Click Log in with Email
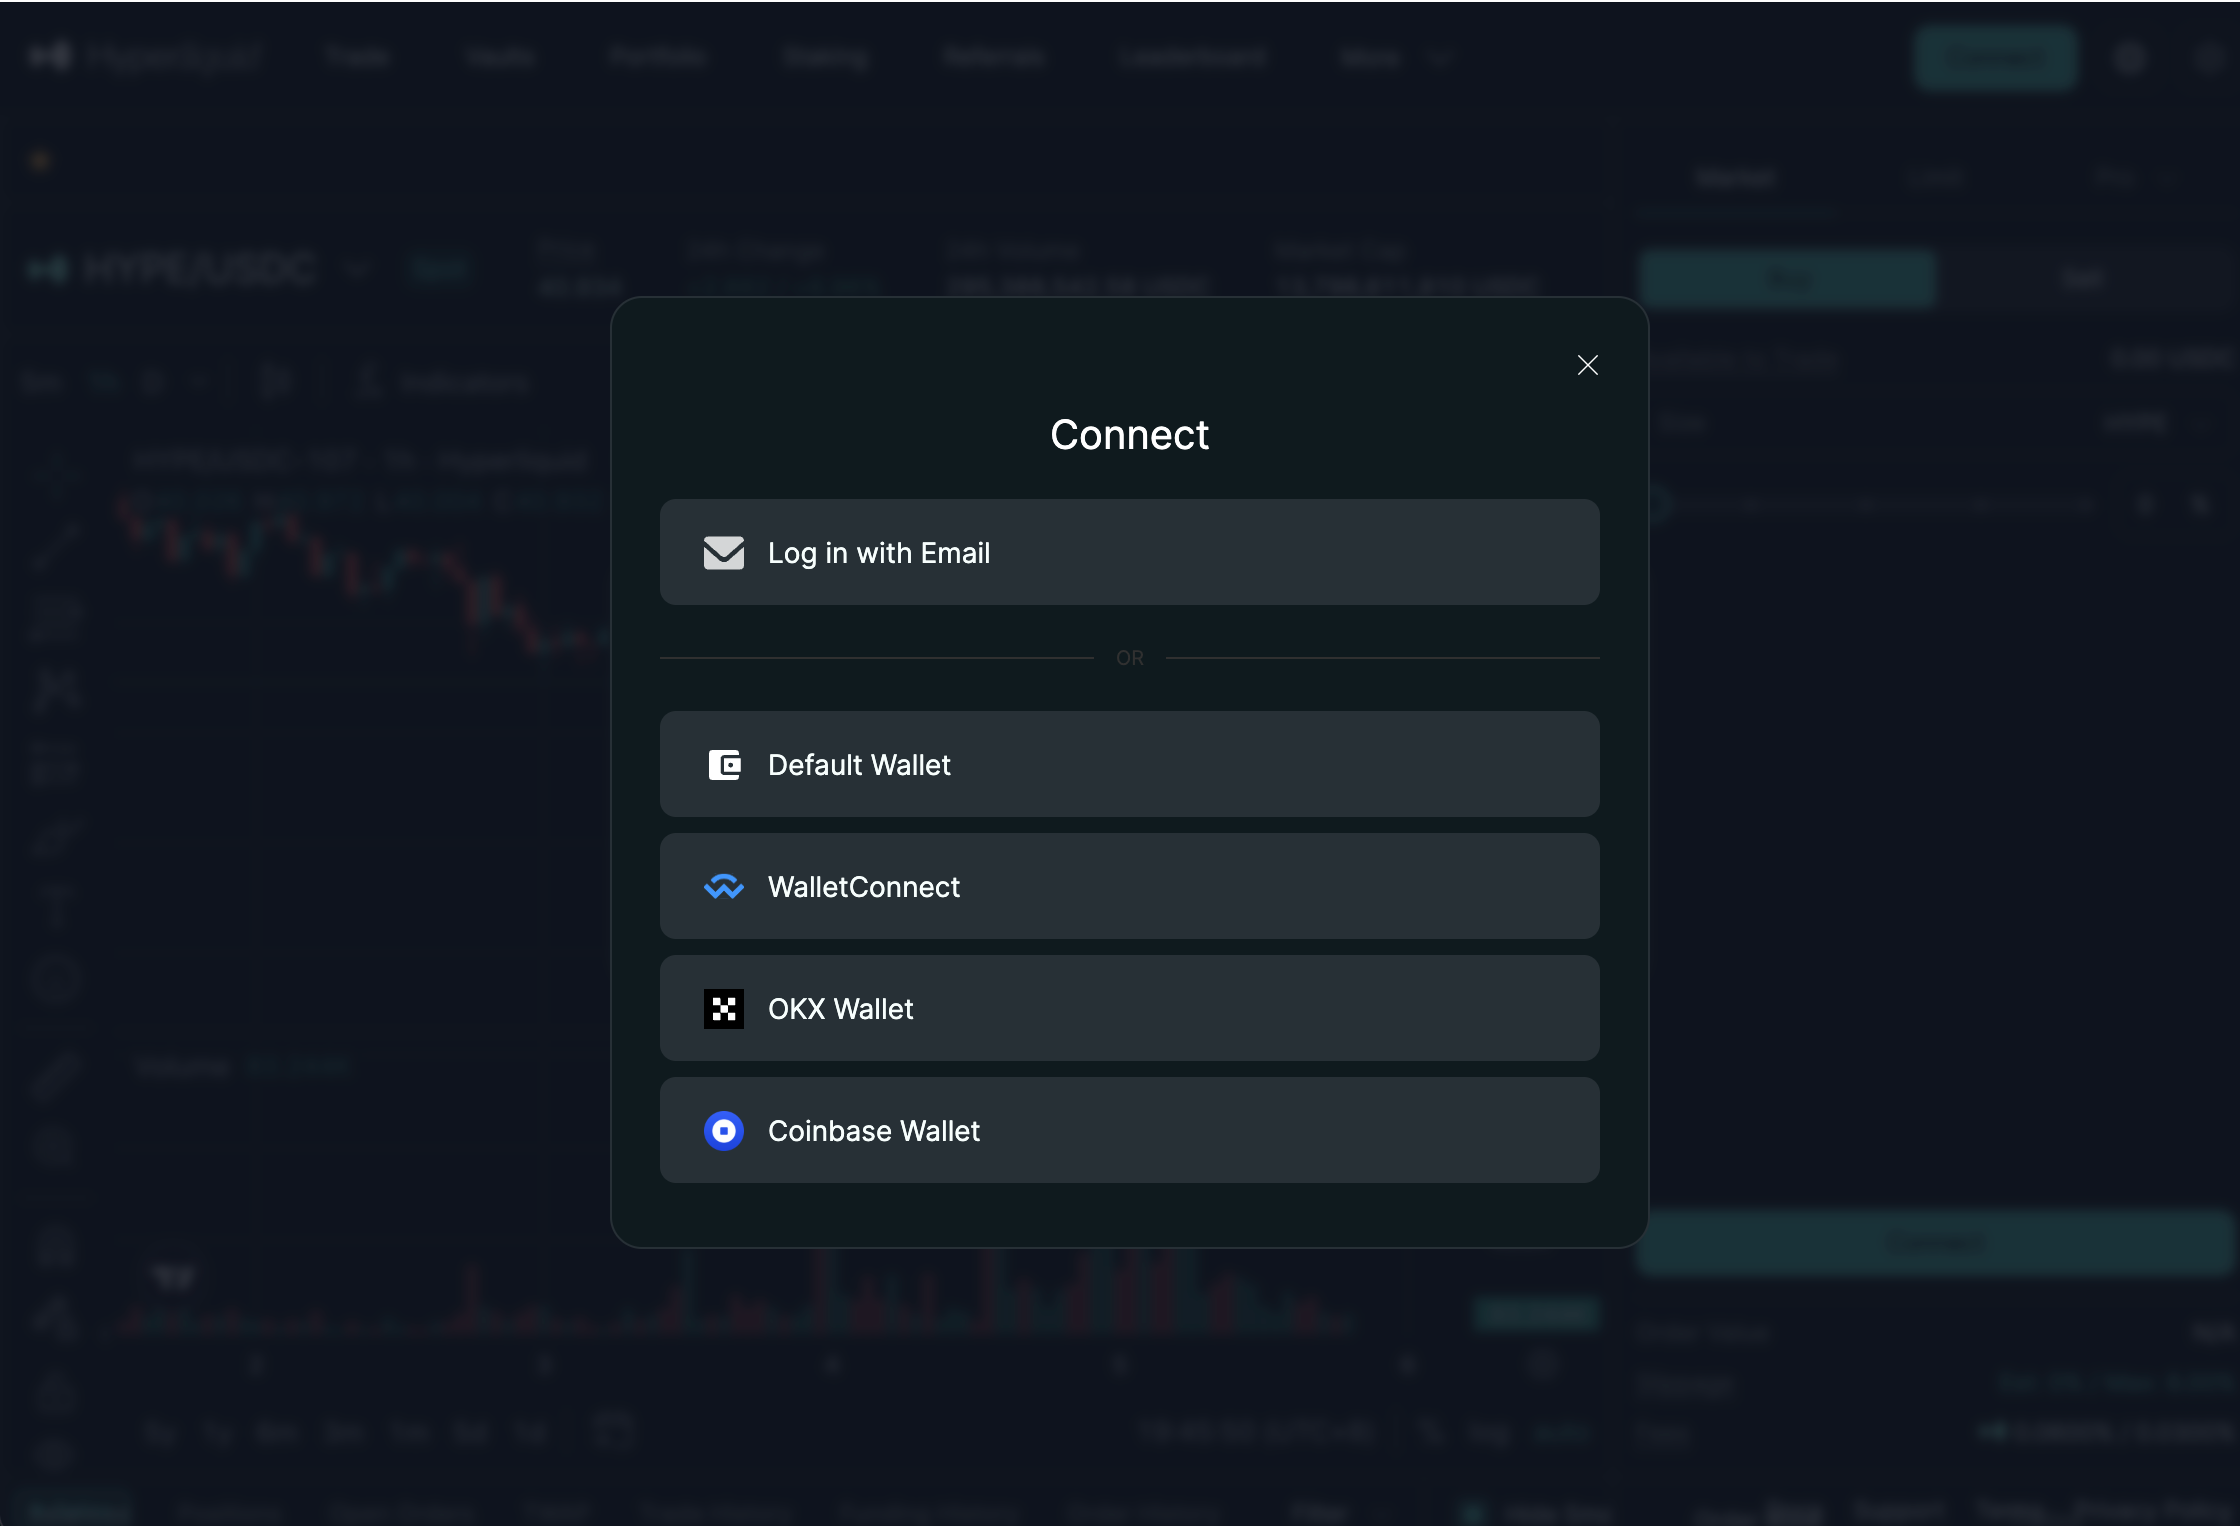 click(1129, 552)
